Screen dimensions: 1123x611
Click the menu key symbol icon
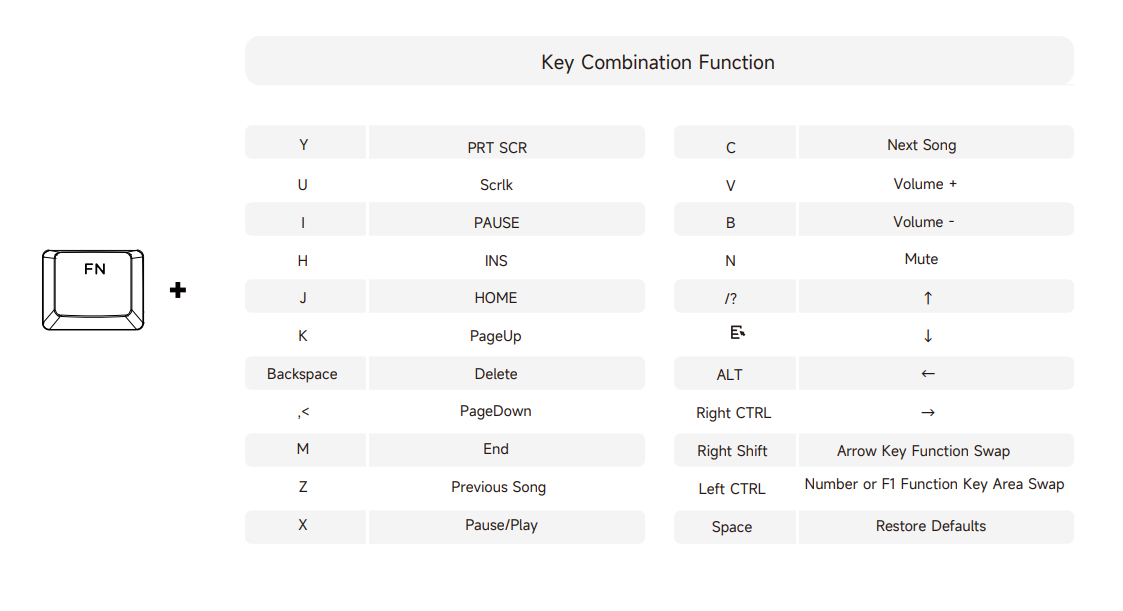point(737,332)
